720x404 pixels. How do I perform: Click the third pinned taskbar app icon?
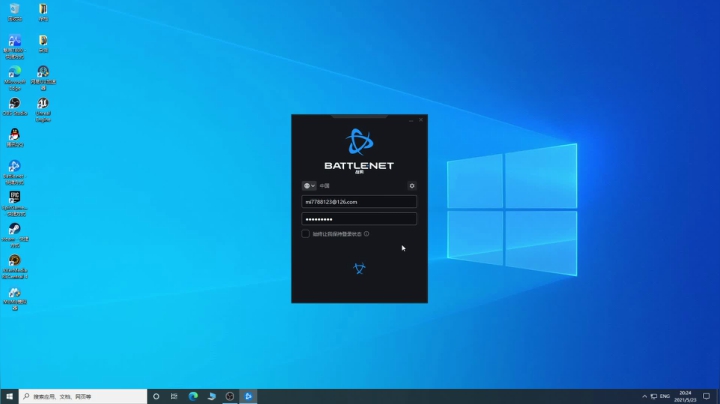[x=212, y=396]
